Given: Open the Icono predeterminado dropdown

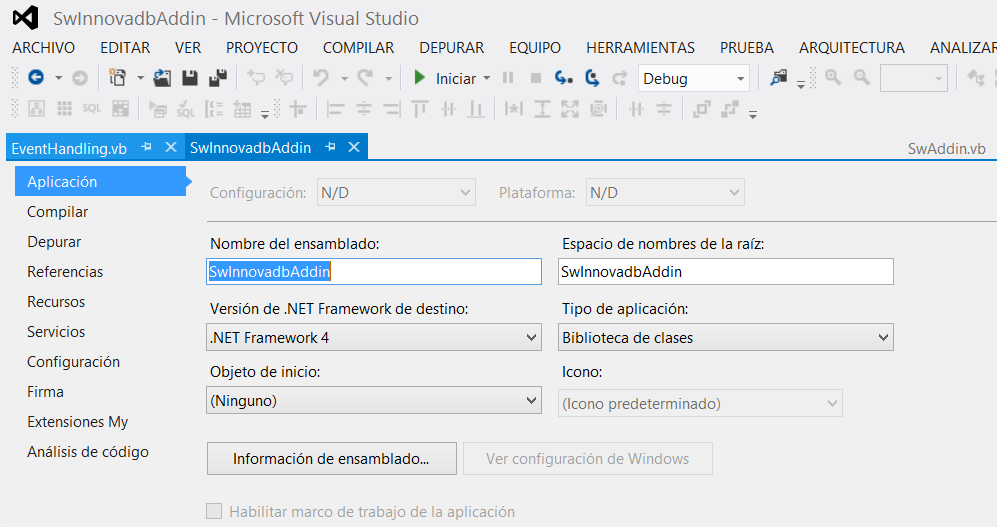Looking at the screenshot, I should 700,403.
